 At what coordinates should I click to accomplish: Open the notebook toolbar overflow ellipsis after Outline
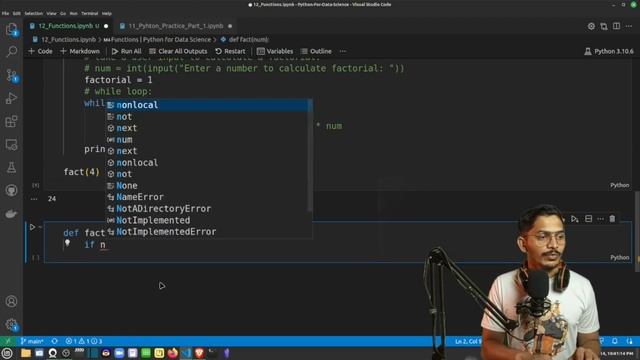[343, 51]
